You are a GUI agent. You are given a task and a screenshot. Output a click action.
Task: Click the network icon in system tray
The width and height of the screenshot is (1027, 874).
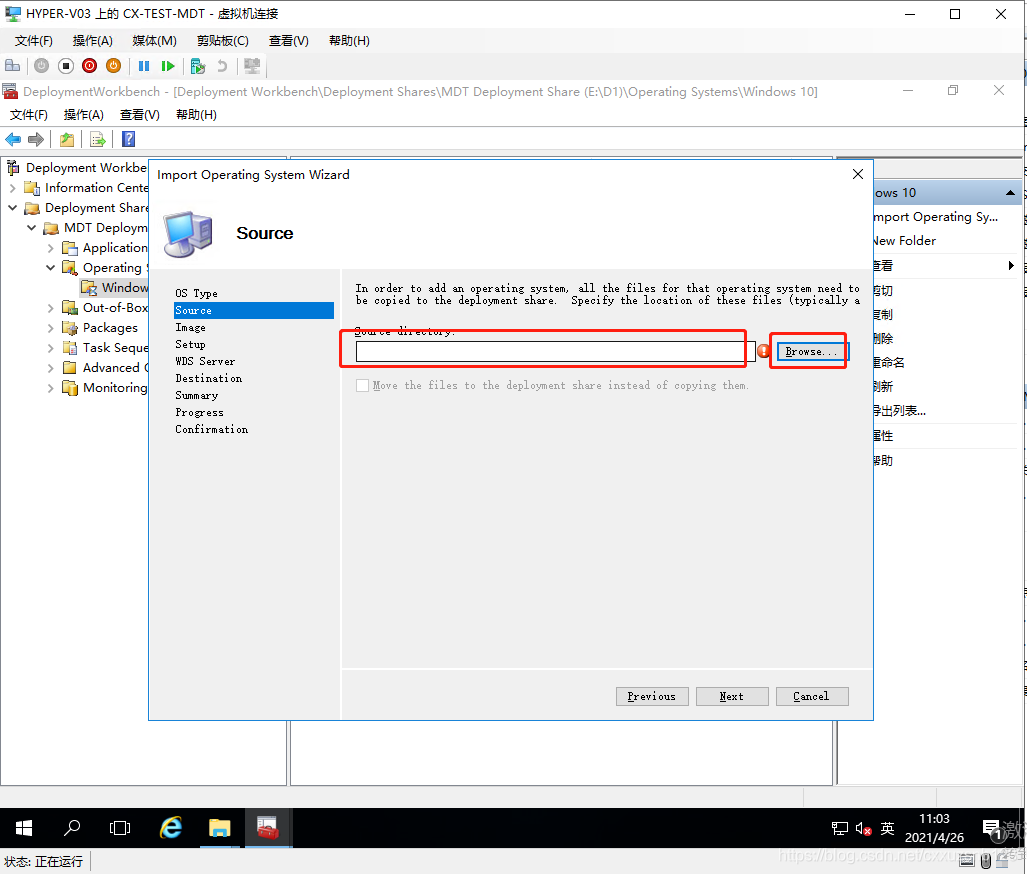[839, 828]
